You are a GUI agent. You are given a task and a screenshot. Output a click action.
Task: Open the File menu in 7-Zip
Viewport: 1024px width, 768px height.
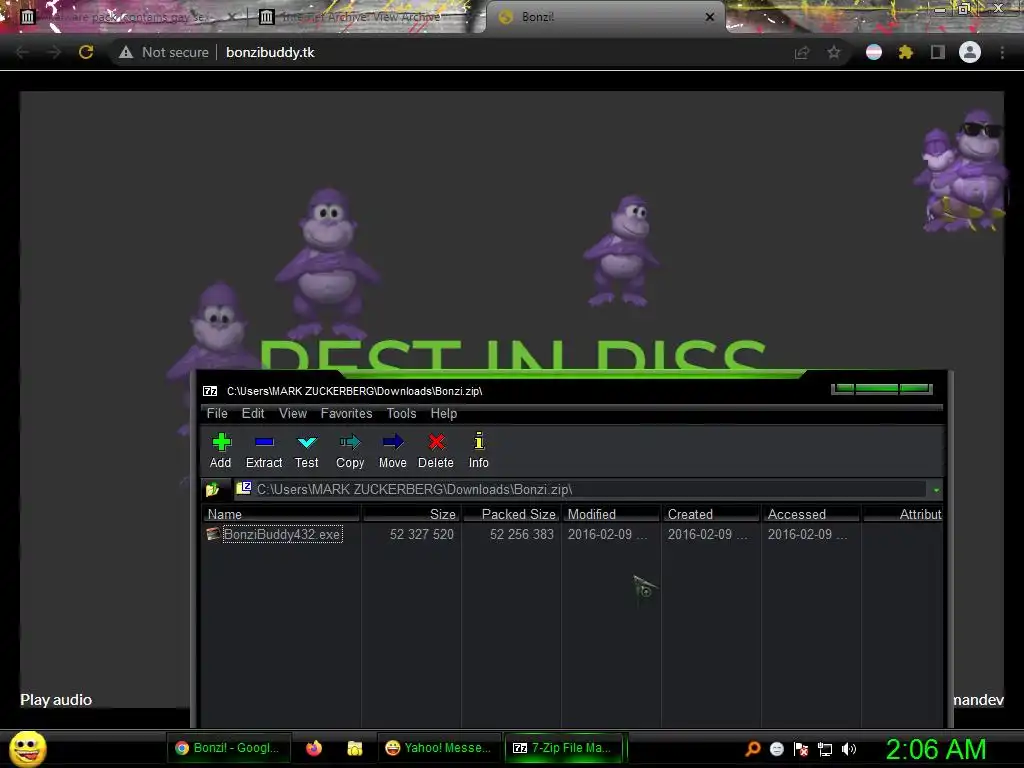click(217, 413)
